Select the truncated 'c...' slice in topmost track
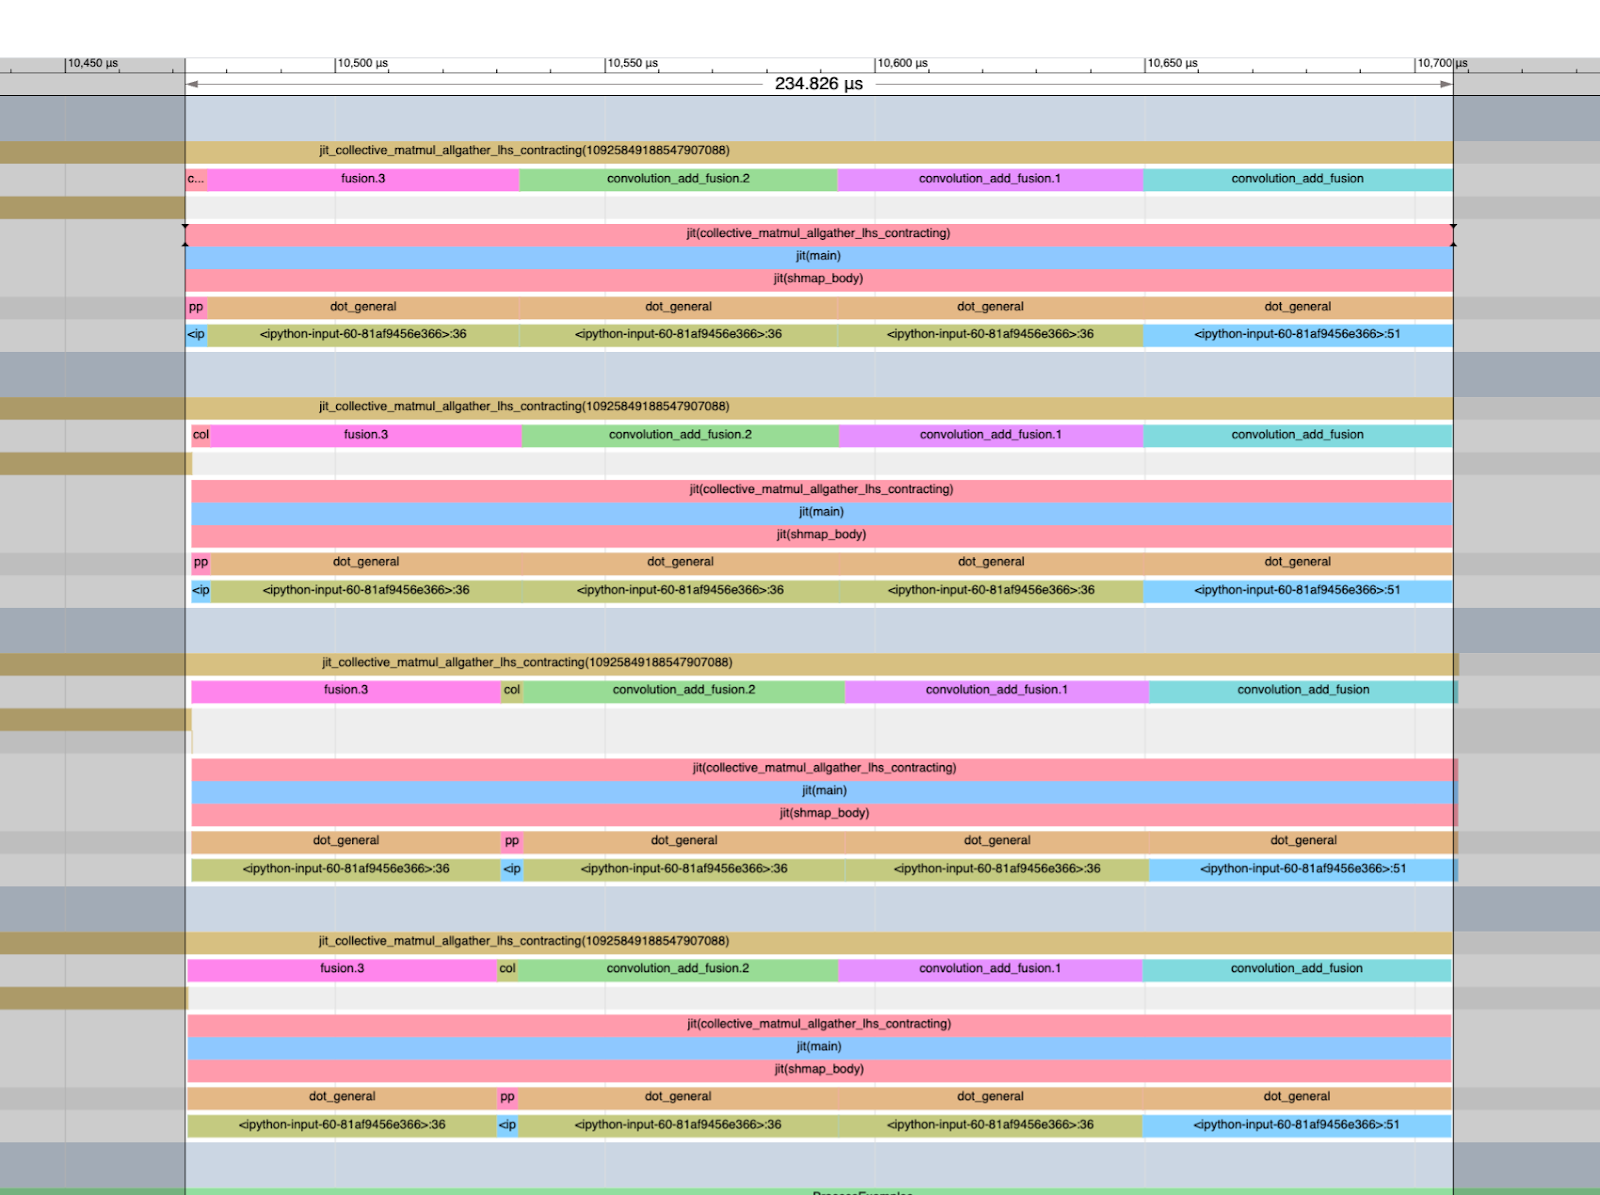 coord(196,179)
